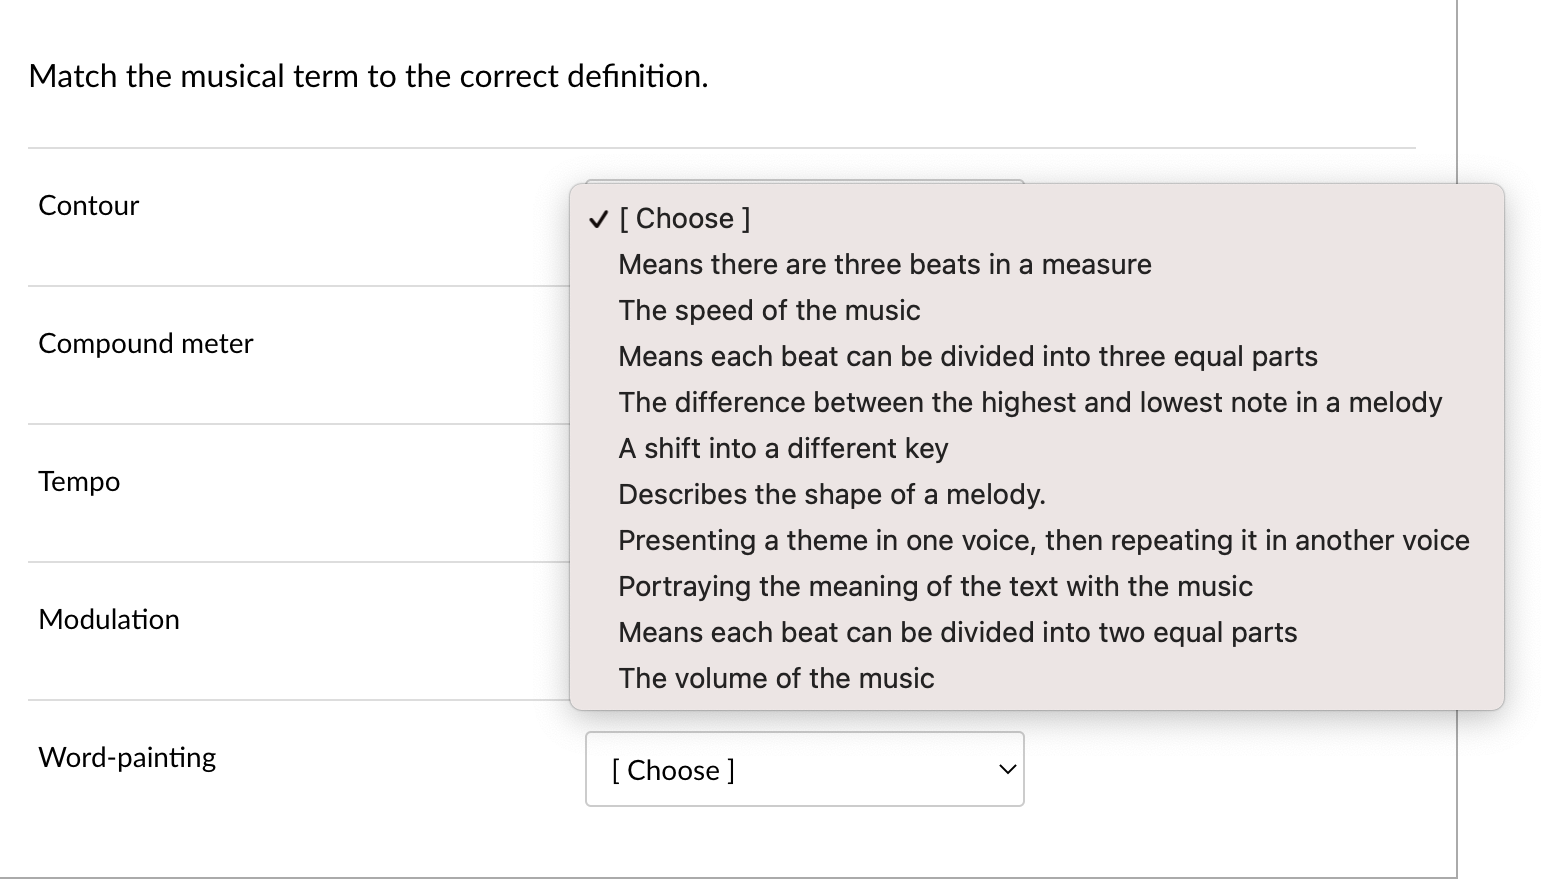Pick "Presenting a theme in one voice" option
1552x888 pixels.
1043,540
